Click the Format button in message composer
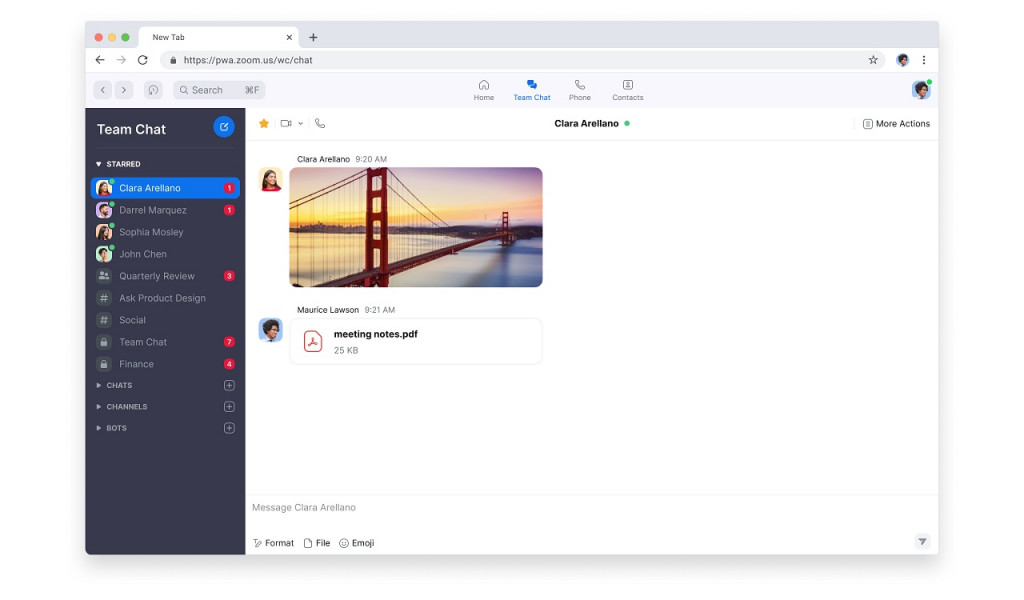 [x=273, y=543]
